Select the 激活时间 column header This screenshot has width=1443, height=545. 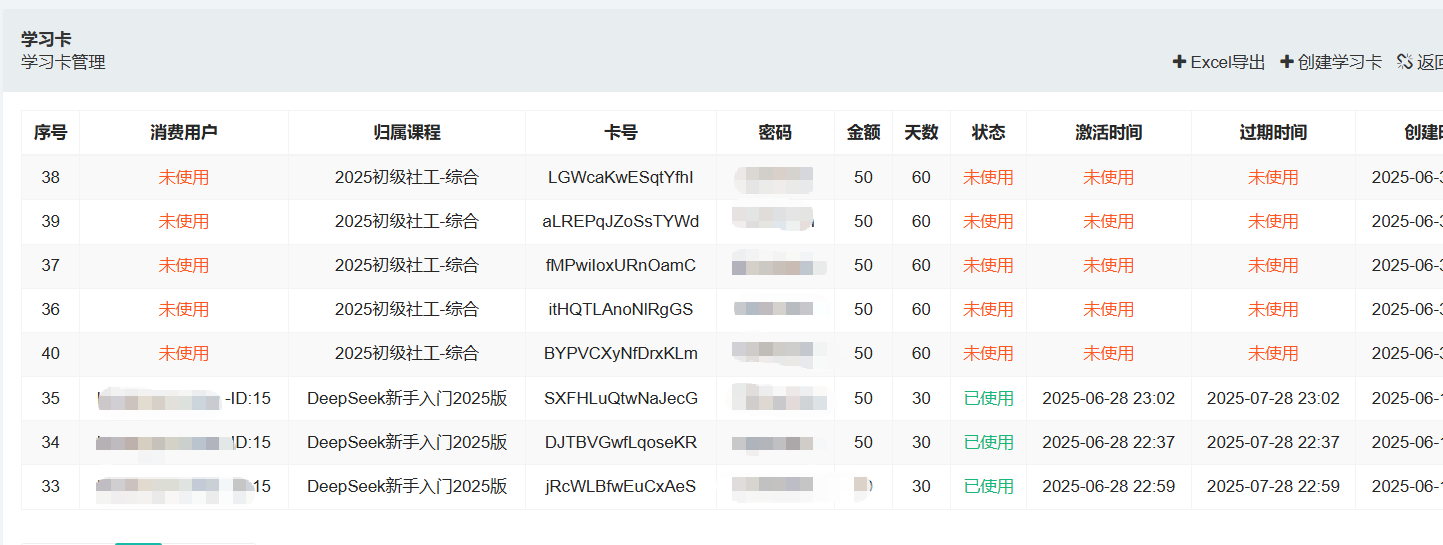(x=1108, y=132)
